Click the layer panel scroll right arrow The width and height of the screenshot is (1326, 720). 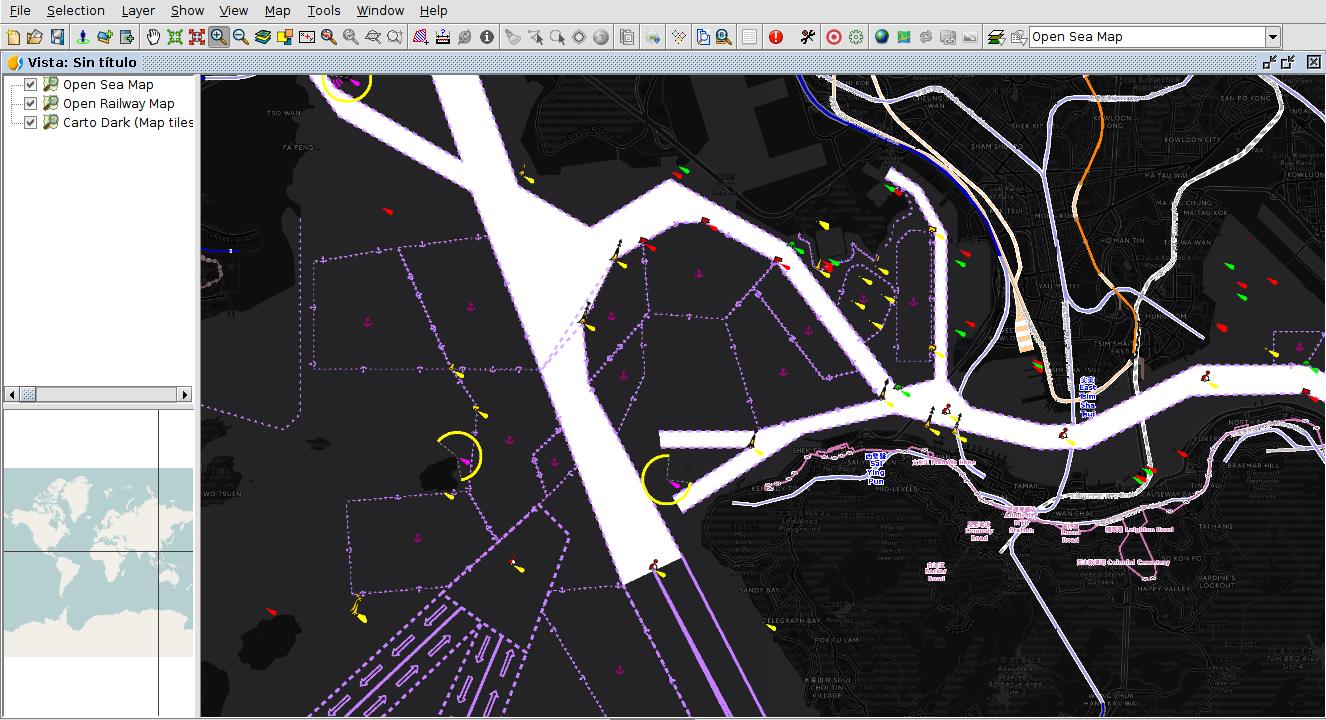185,395
